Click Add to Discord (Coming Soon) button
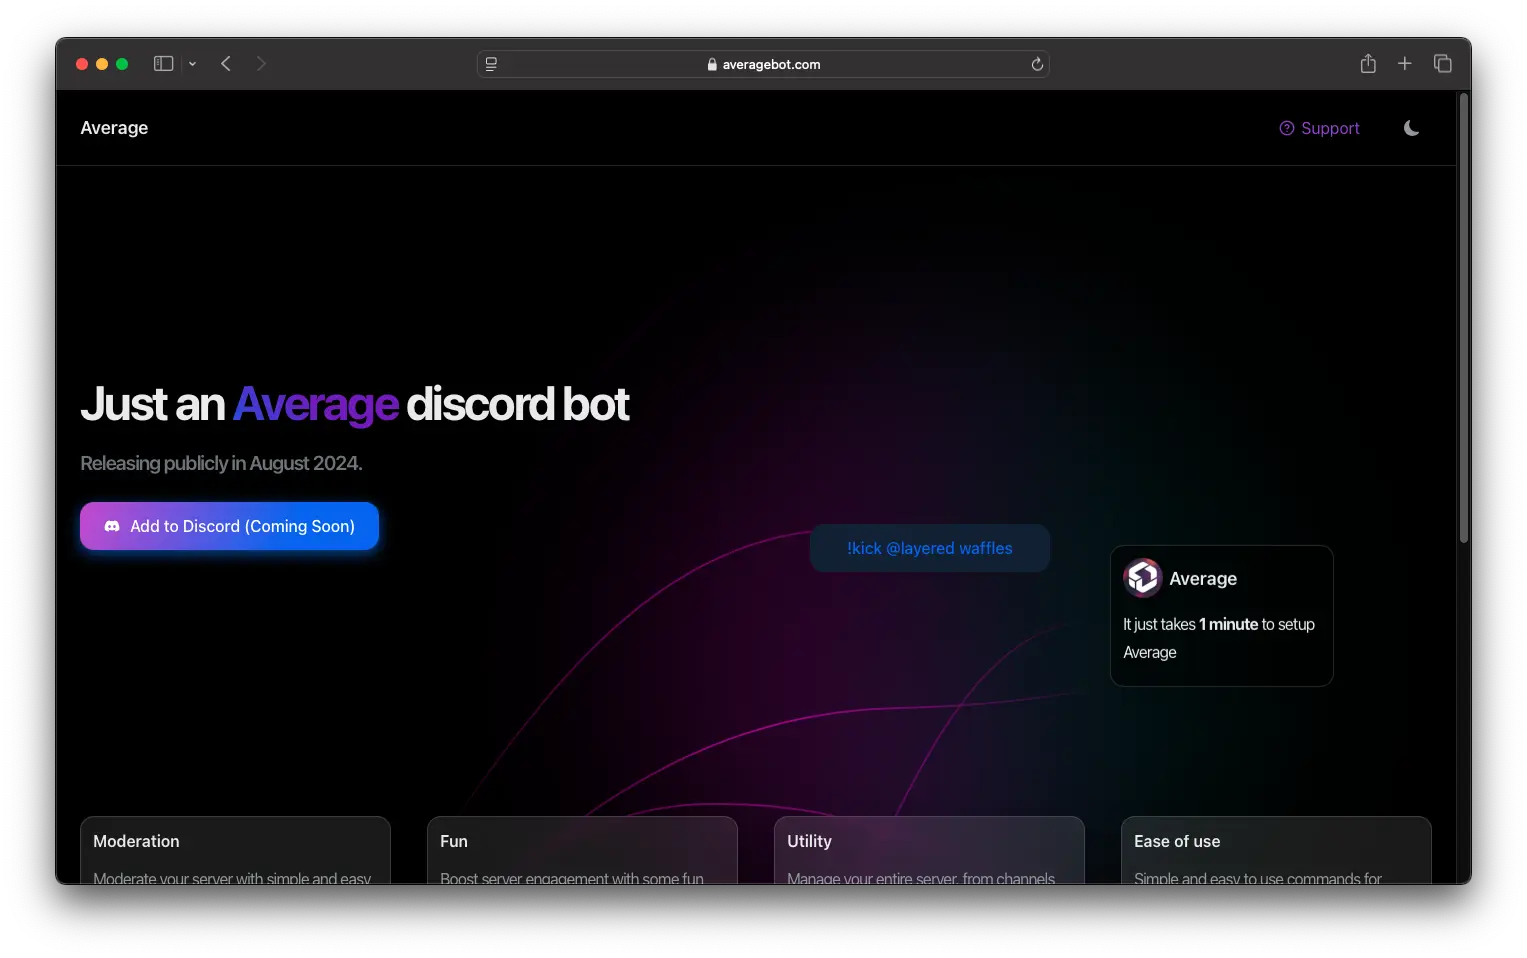 pos(229,526)
